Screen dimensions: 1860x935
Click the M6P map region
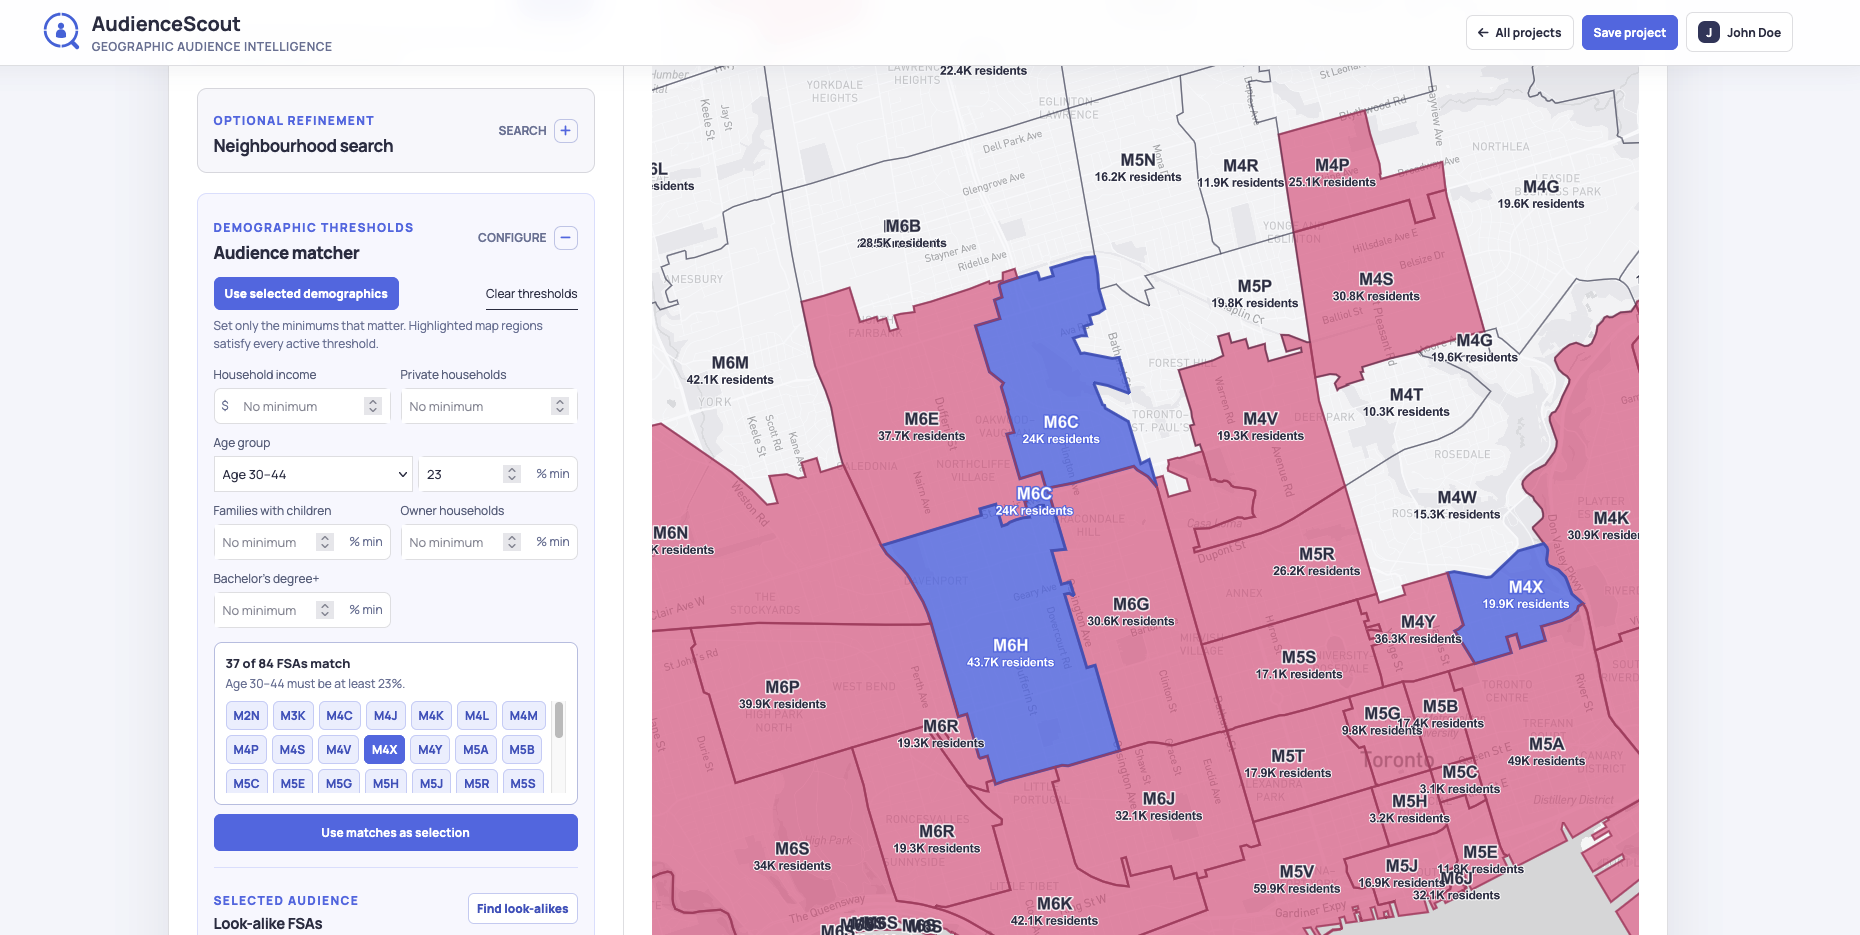point(782,695)
